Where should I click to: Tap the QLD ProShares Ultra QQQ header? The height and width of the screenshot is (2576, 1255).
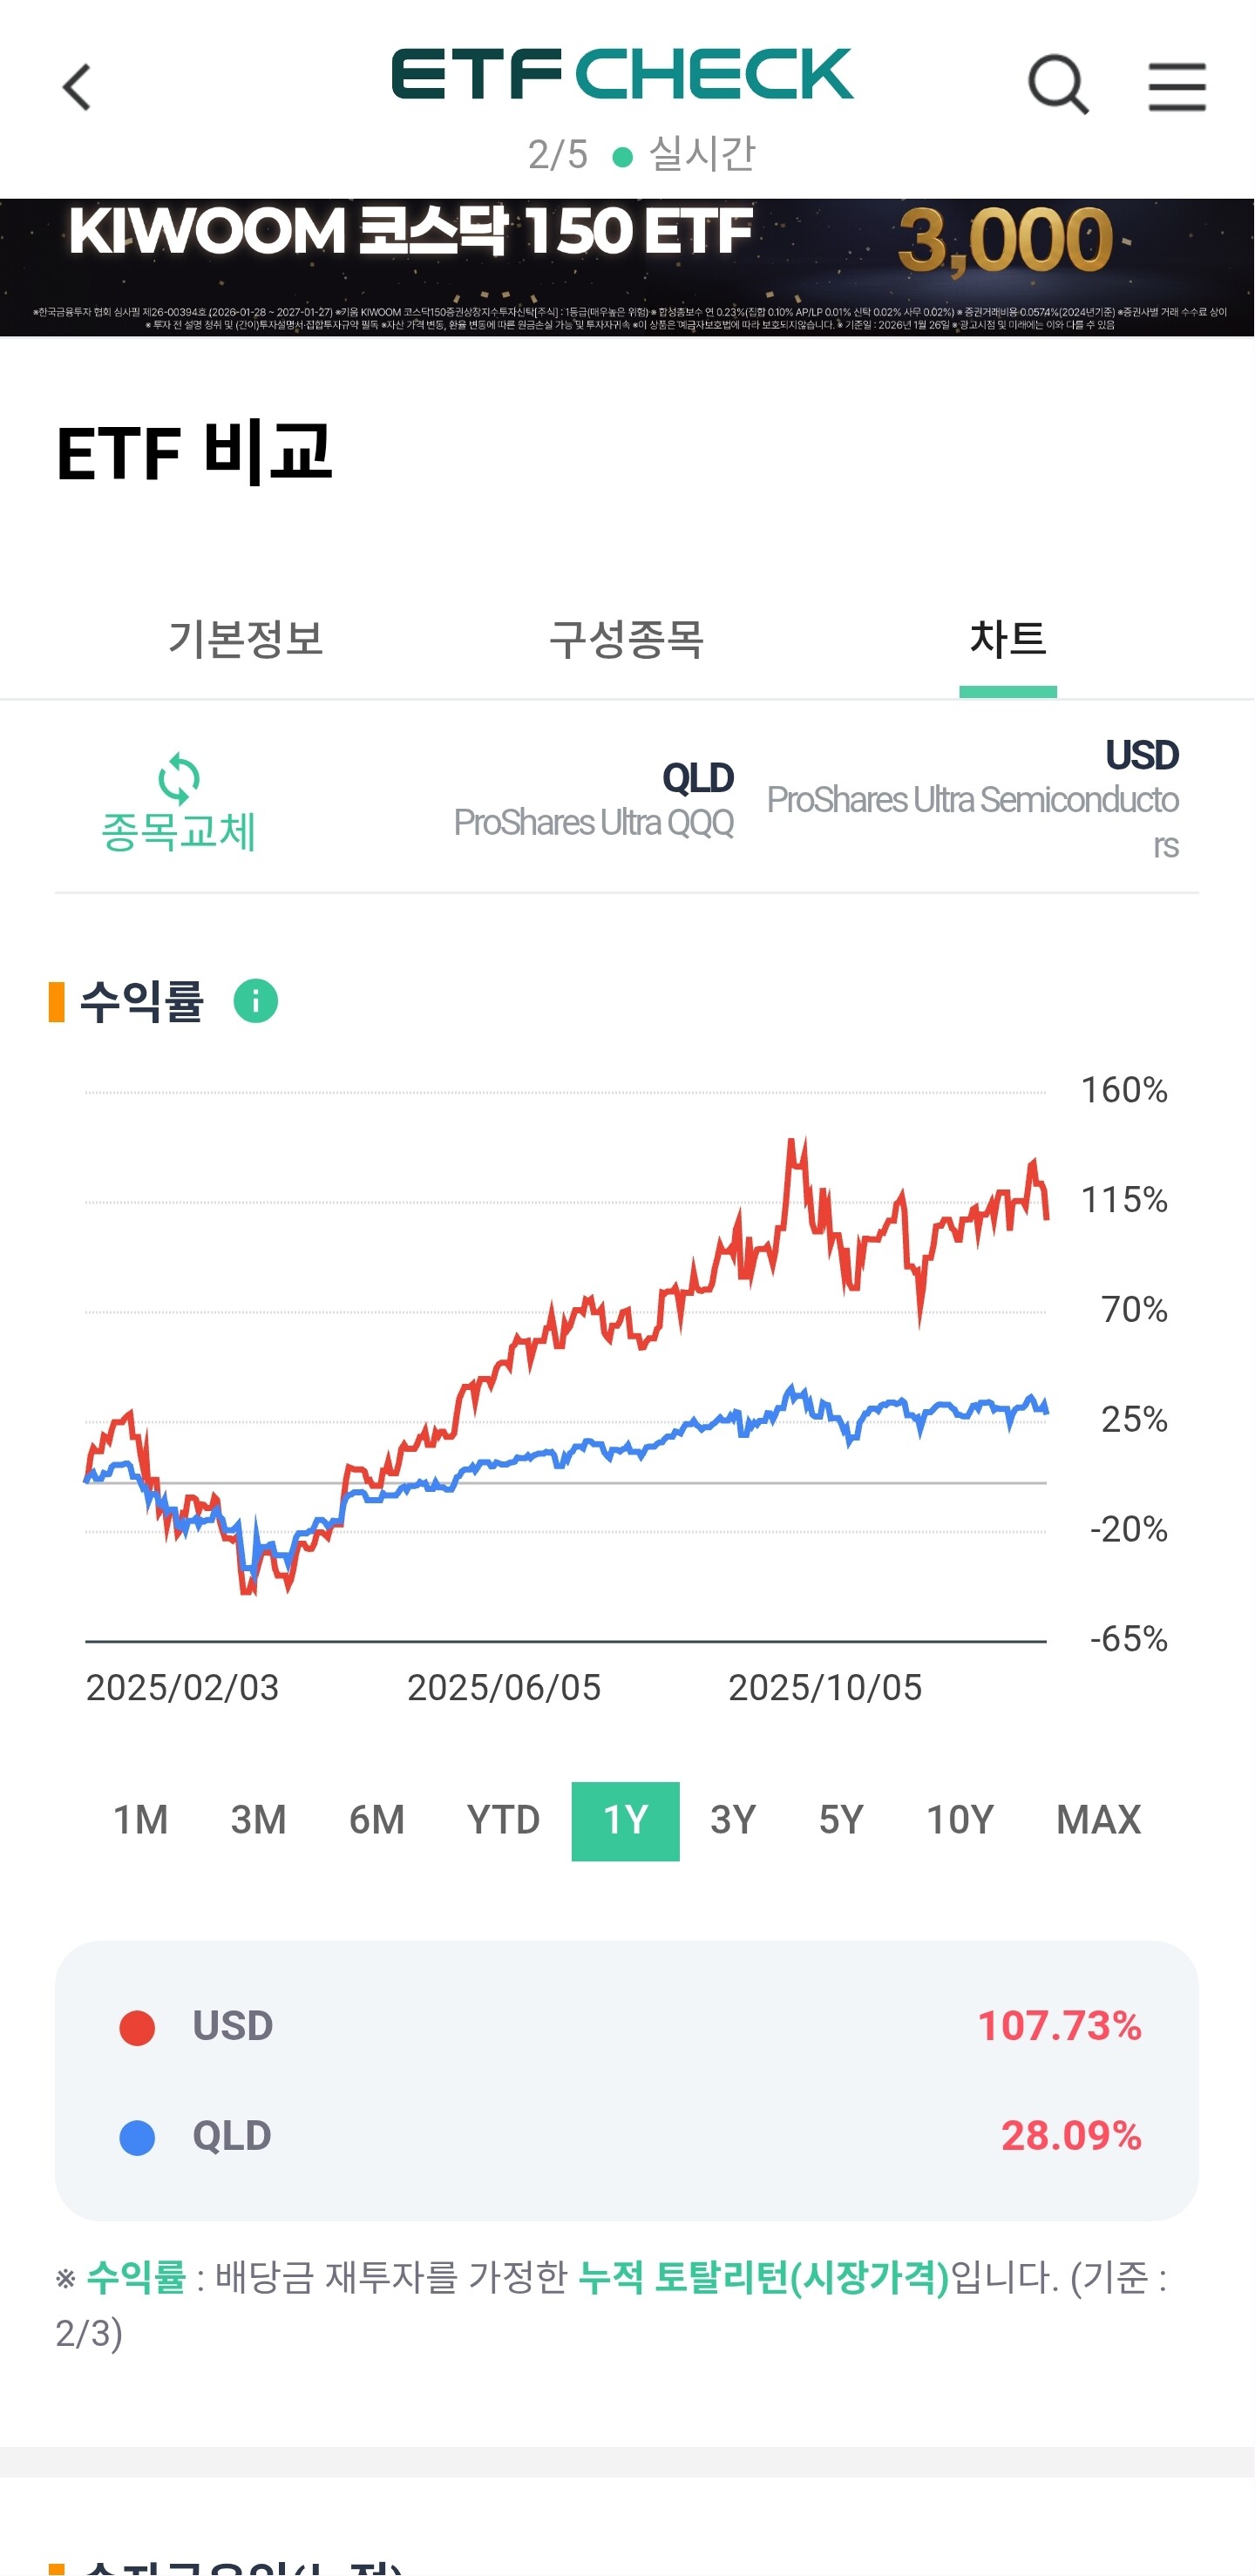pos(594,800)
